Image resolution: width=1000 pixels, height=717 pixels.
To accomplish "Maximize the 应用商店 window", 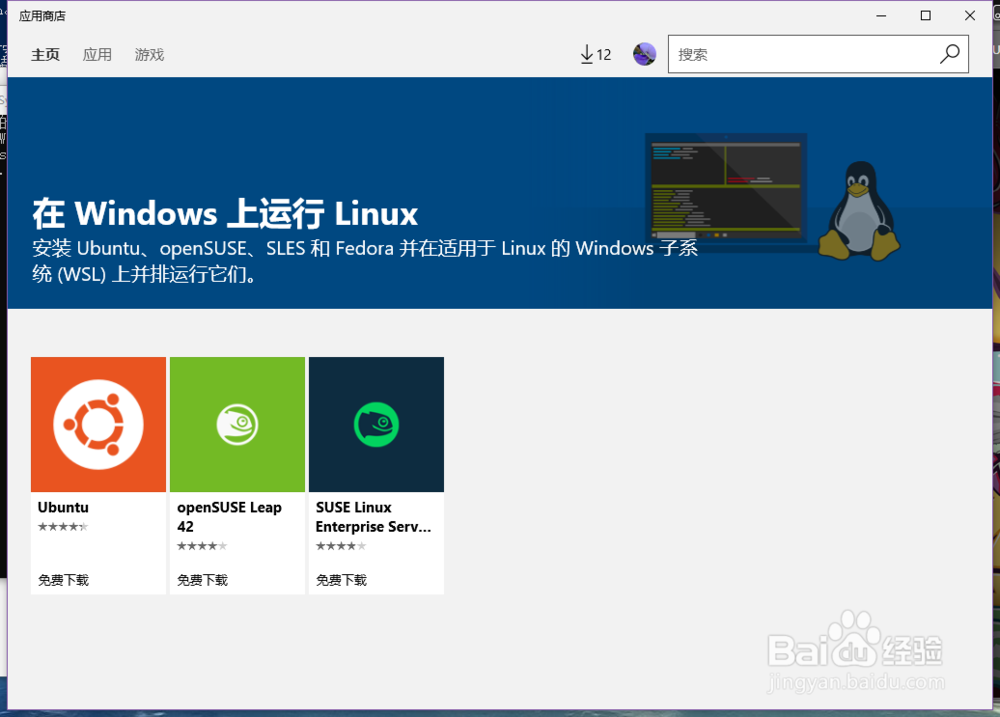I will pyautogui.click(x=925, y=15).
